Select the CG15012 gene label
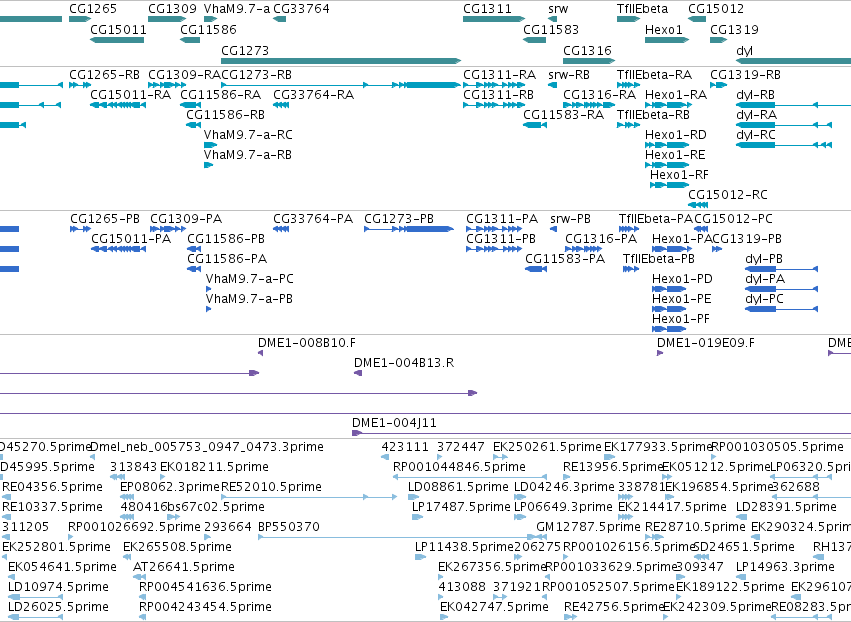This screenshot has height=622, width=851. 716,9
